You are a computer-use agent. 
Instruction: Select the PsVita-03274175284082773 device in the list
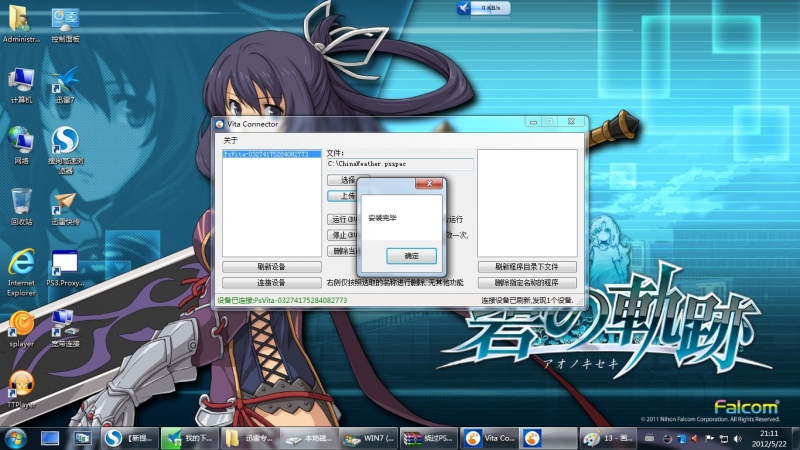click(271, 154)
